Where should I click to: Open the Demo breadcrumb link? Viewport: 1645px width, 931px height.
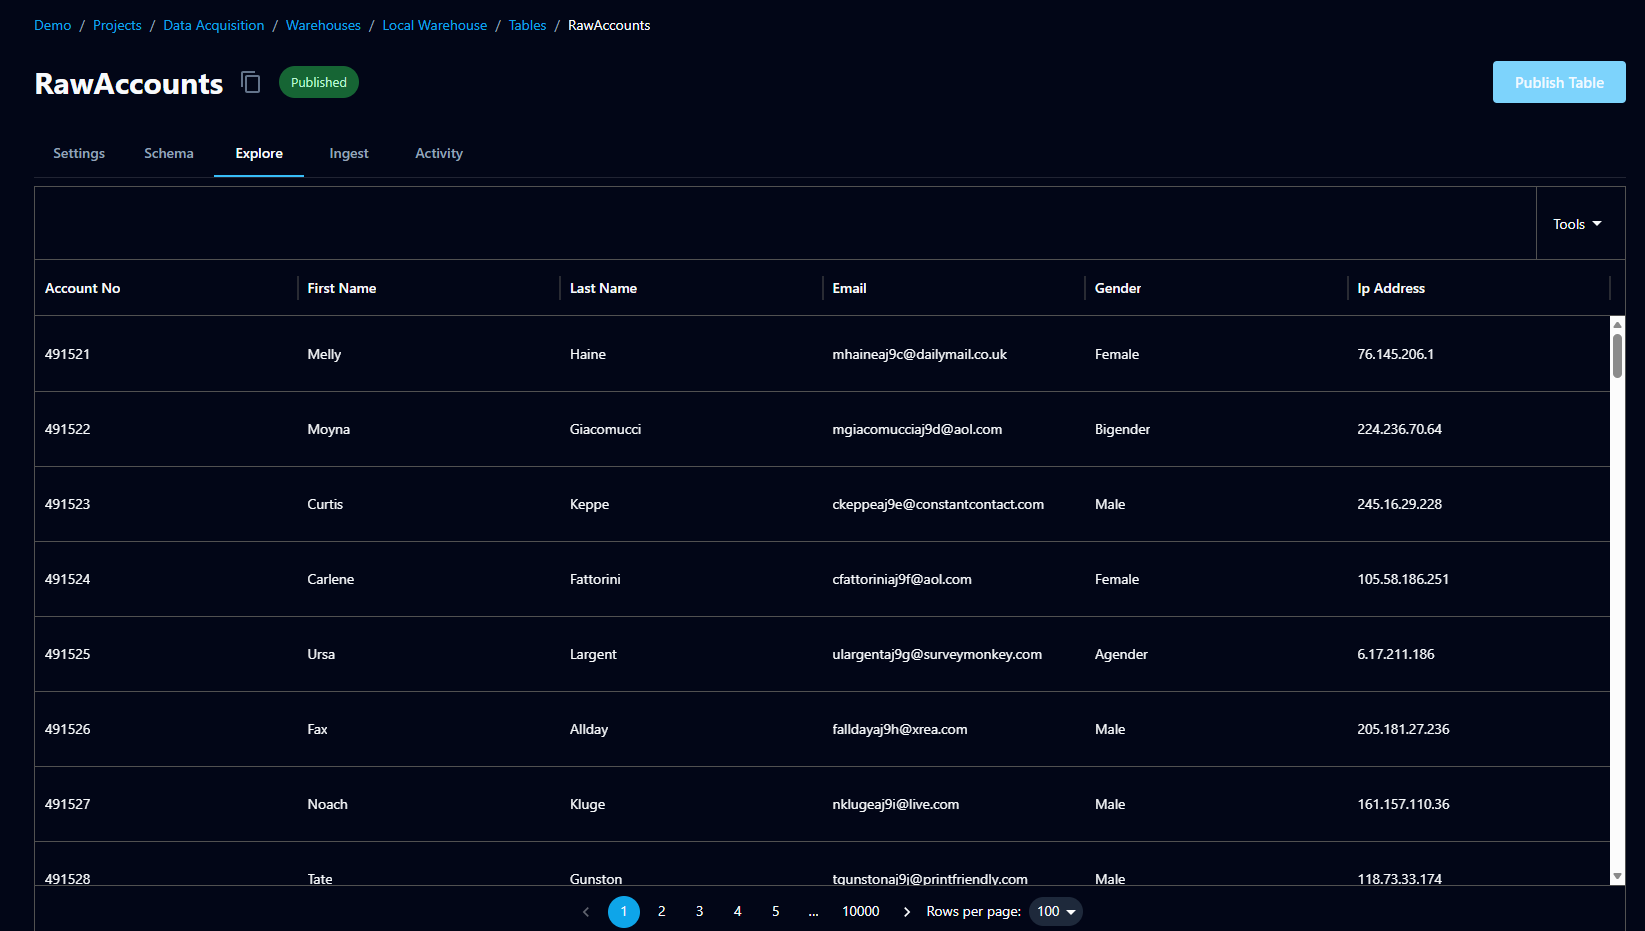coord(53,25)
